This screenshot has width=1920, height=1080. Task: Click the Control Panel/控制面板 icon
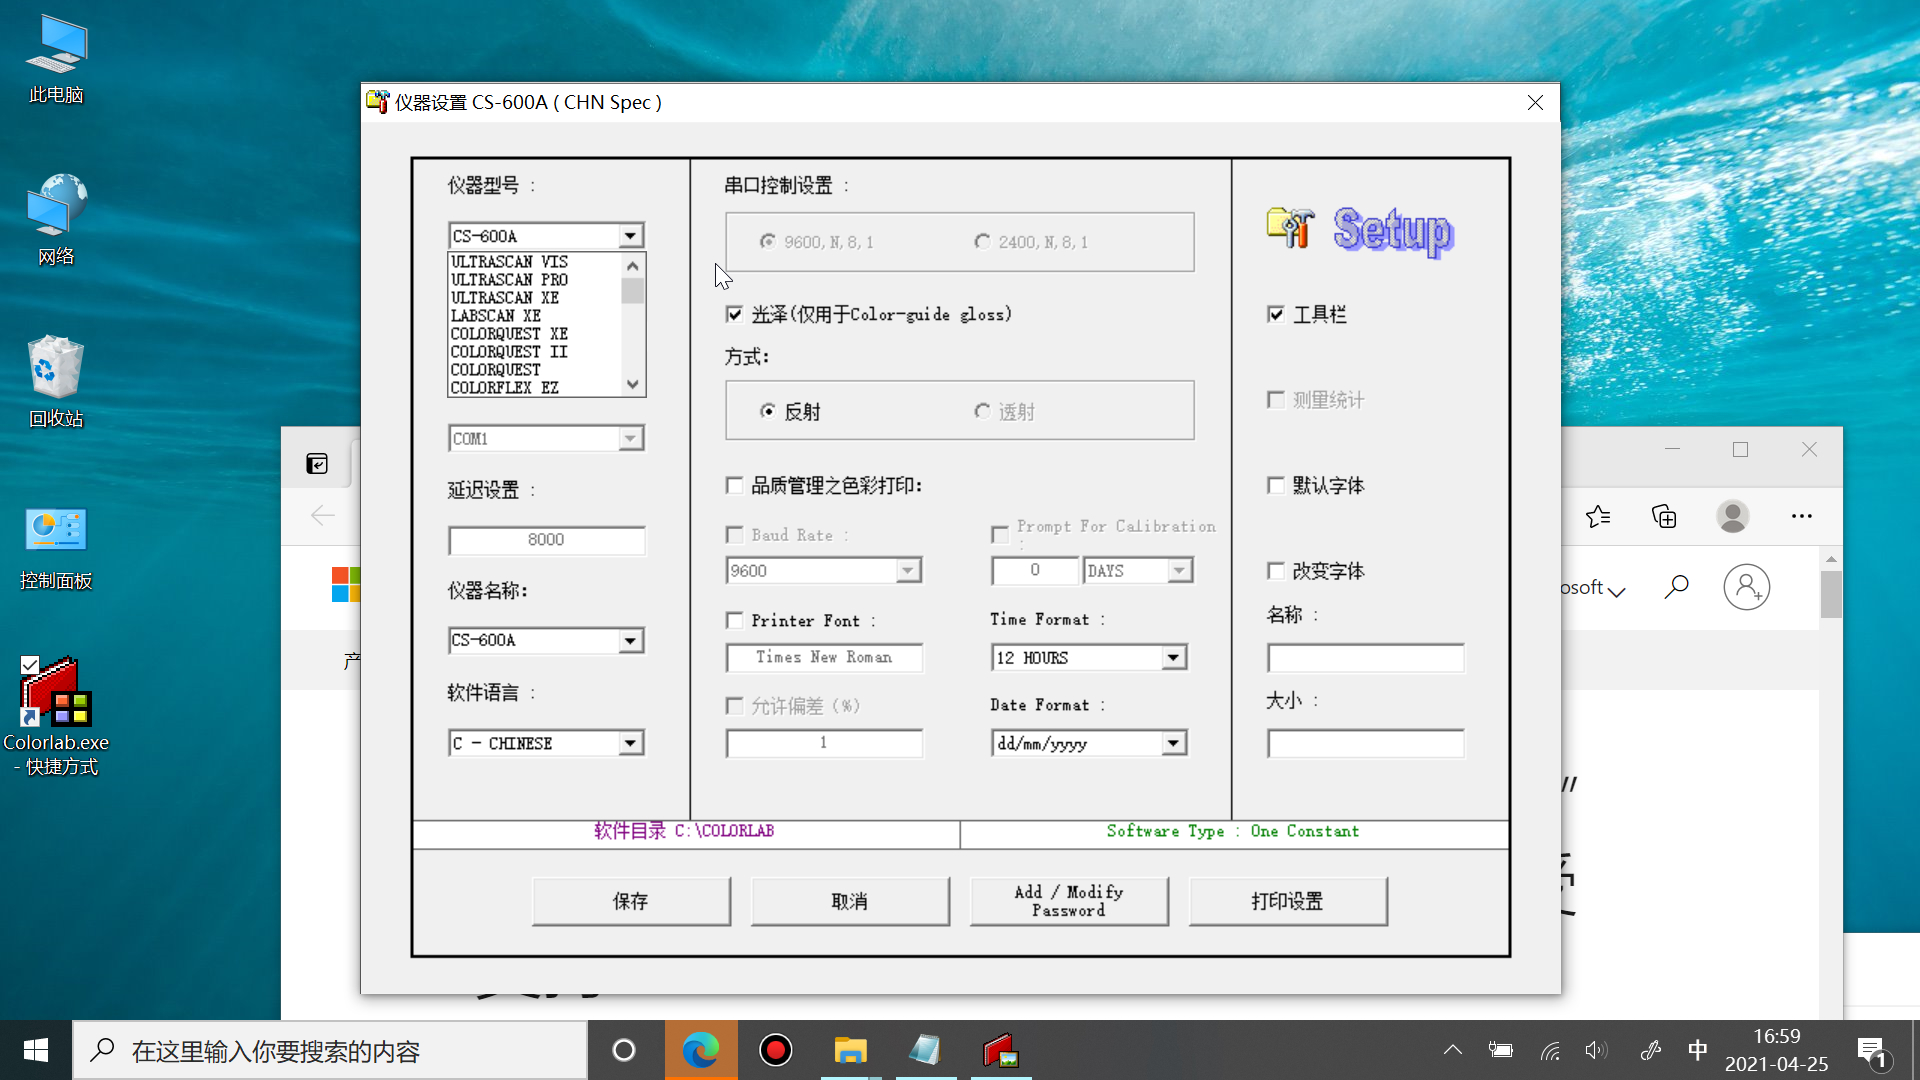pos(53,535)
